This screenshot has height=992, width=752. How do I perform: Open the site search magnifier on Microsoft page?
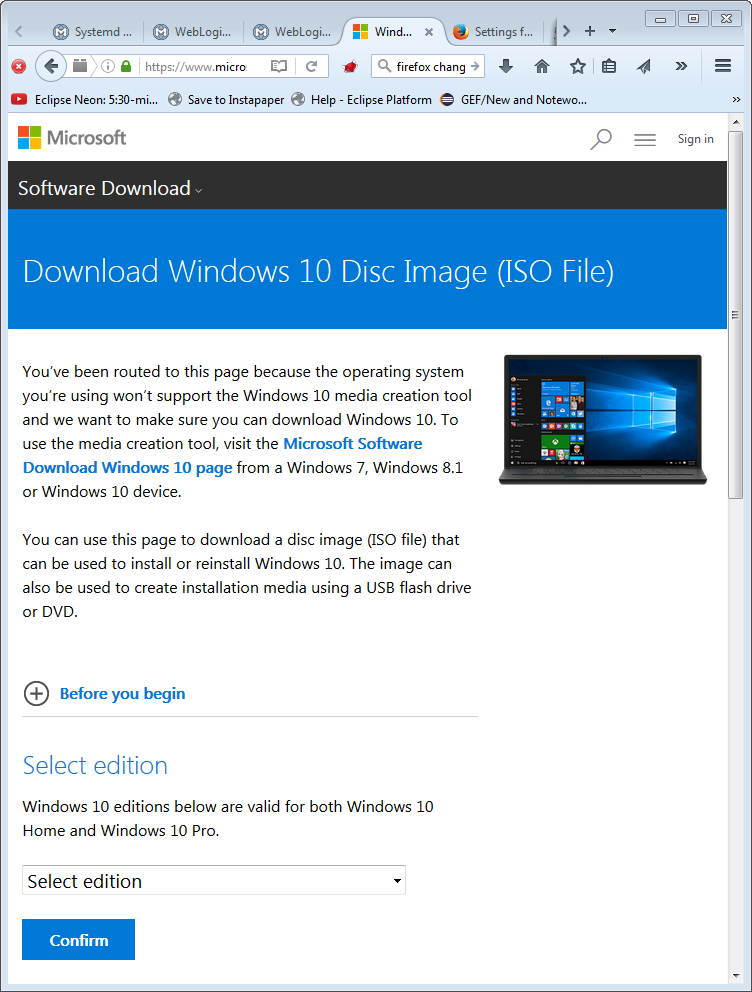point(601,139)
